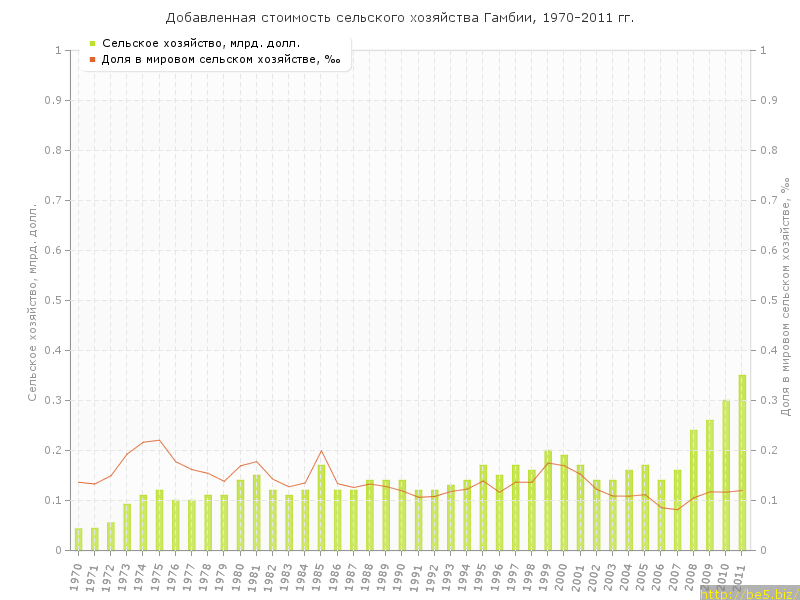Click the green bar for 2008
The image size is (800, 600).
tap(694, 490)
